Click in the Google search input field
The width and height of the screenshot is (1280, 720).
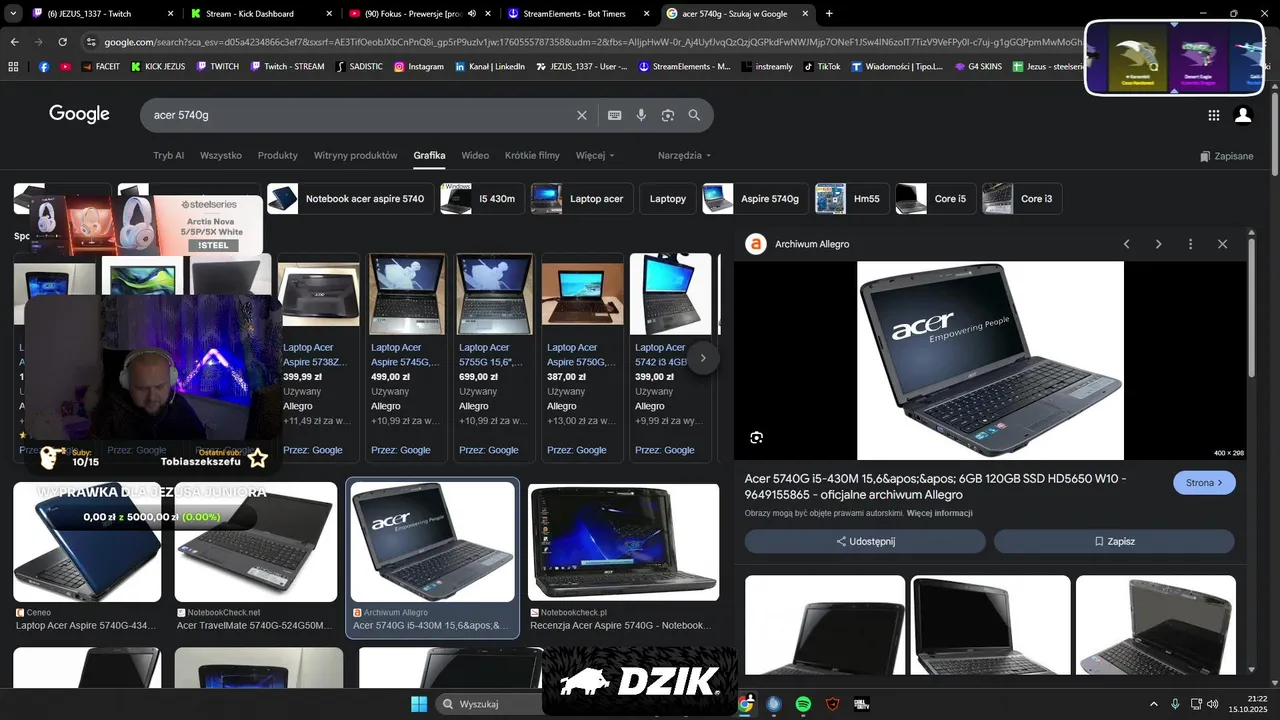pos(360,115)
